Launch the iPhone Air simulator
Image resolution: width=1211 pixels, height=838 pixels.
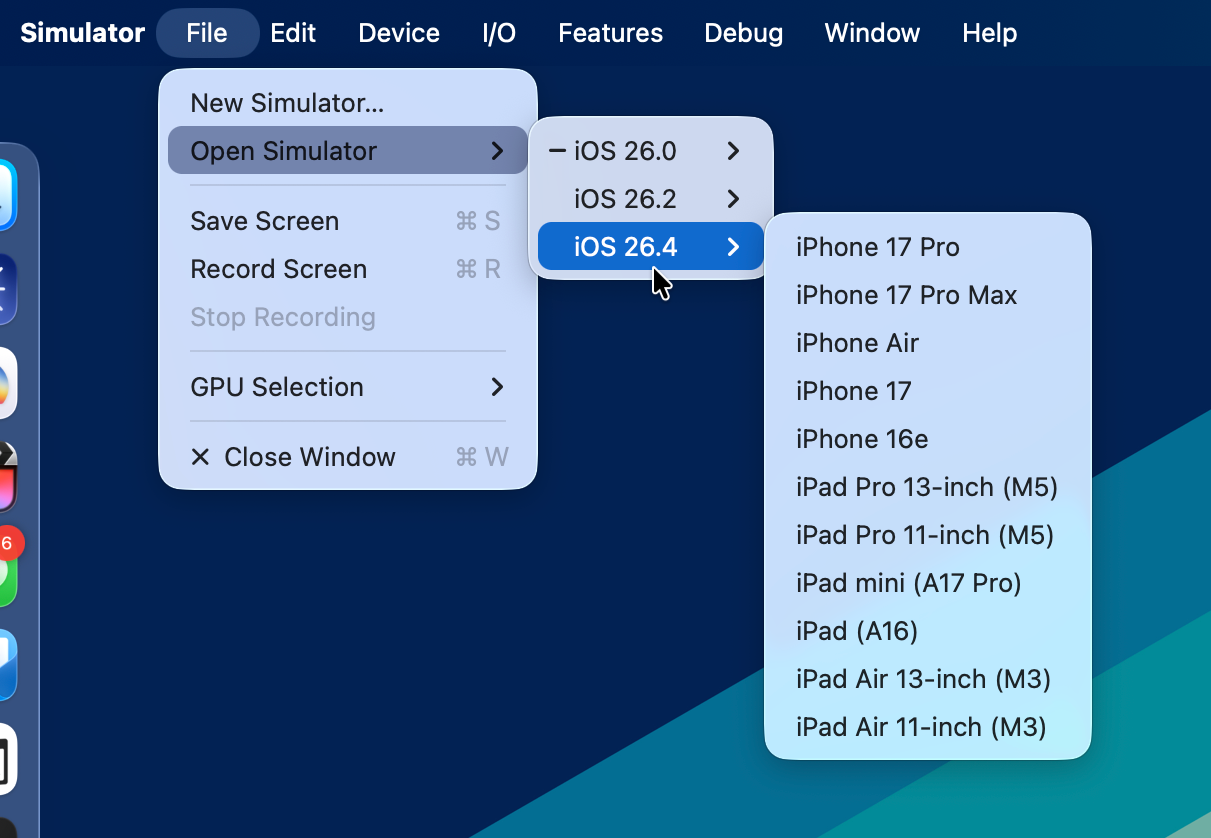(857, 343)
